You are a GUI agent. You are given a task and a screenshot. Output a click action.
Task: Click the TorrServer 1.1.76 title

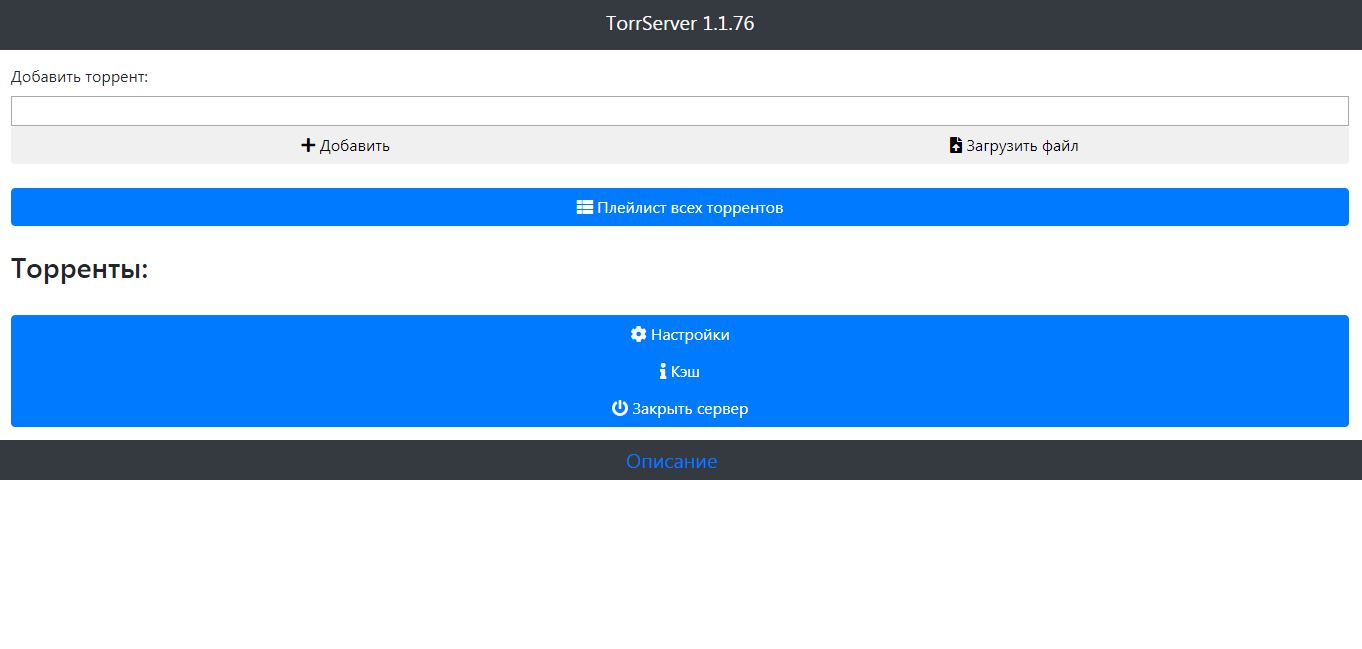tap(680, 23)
